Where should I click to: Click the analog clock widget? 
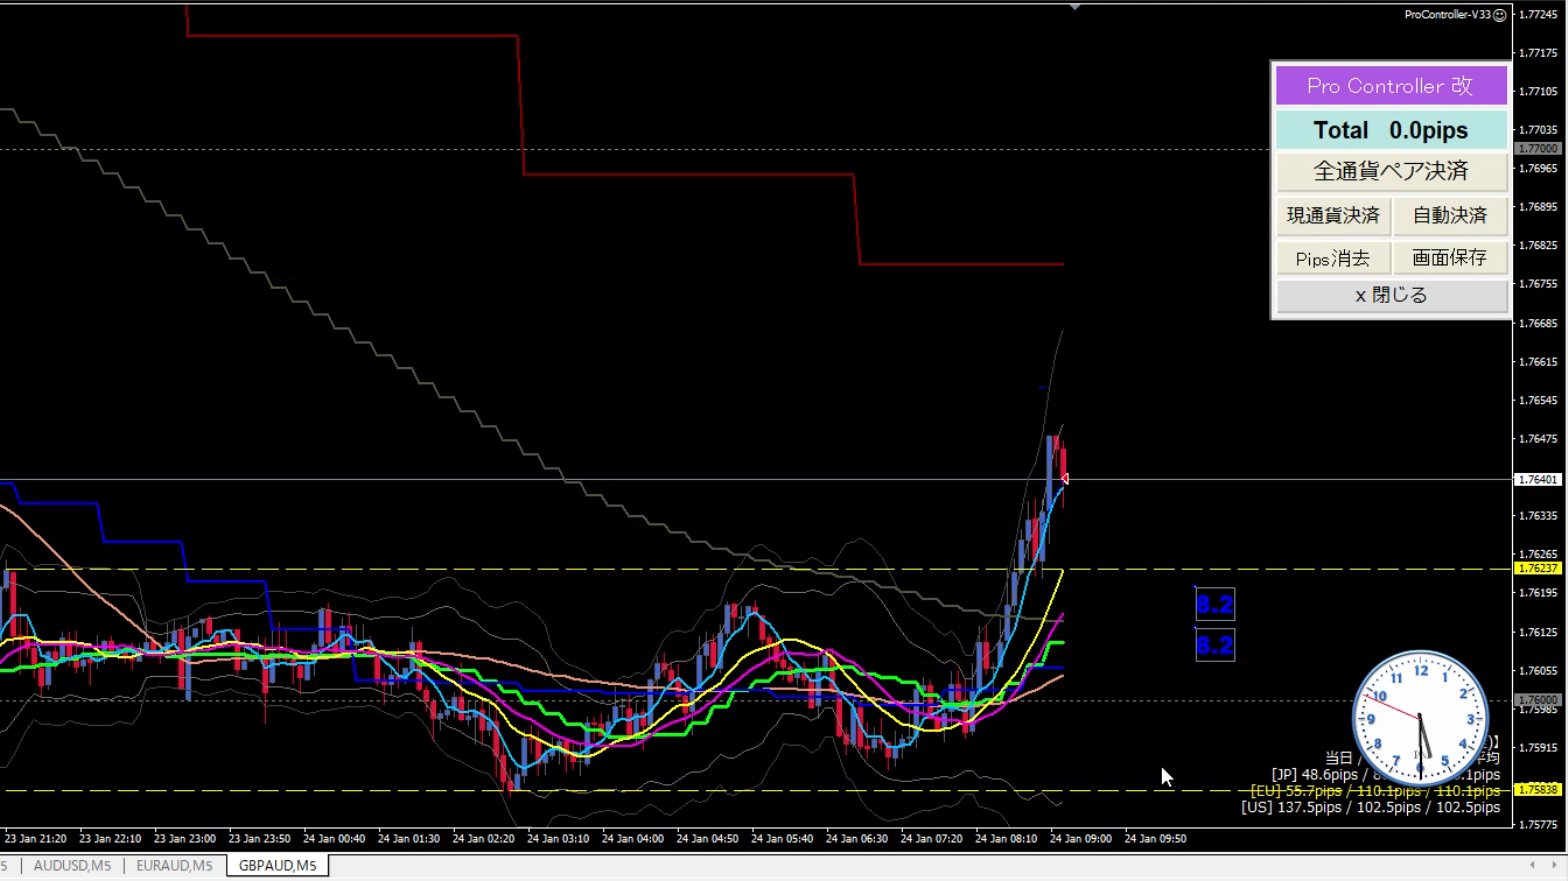(1420, 717)
